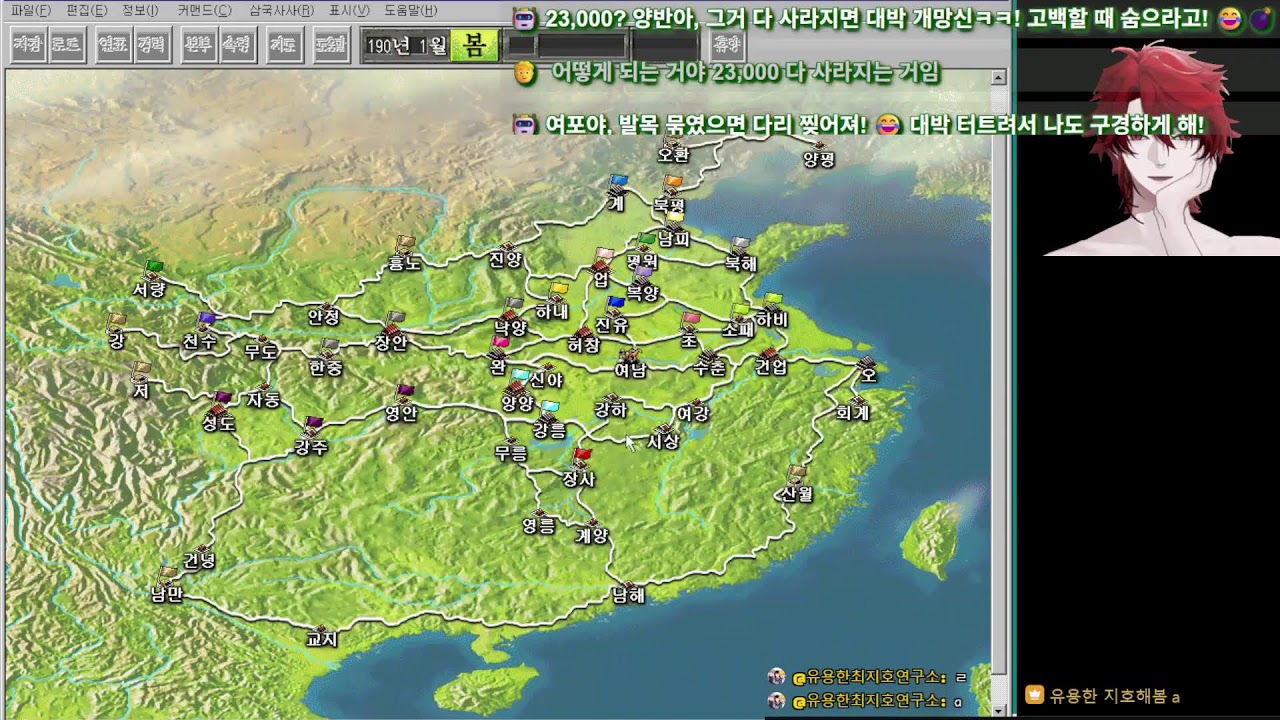Open the 연표 chronology toolbar button

[x=113, y=44]
